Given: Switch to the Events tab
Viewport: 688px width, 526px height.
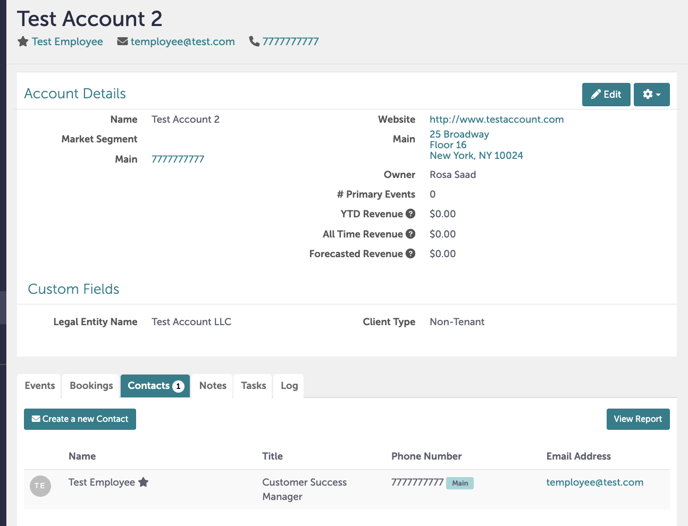Looking at the screenshot, I should (x=40, y=386).
